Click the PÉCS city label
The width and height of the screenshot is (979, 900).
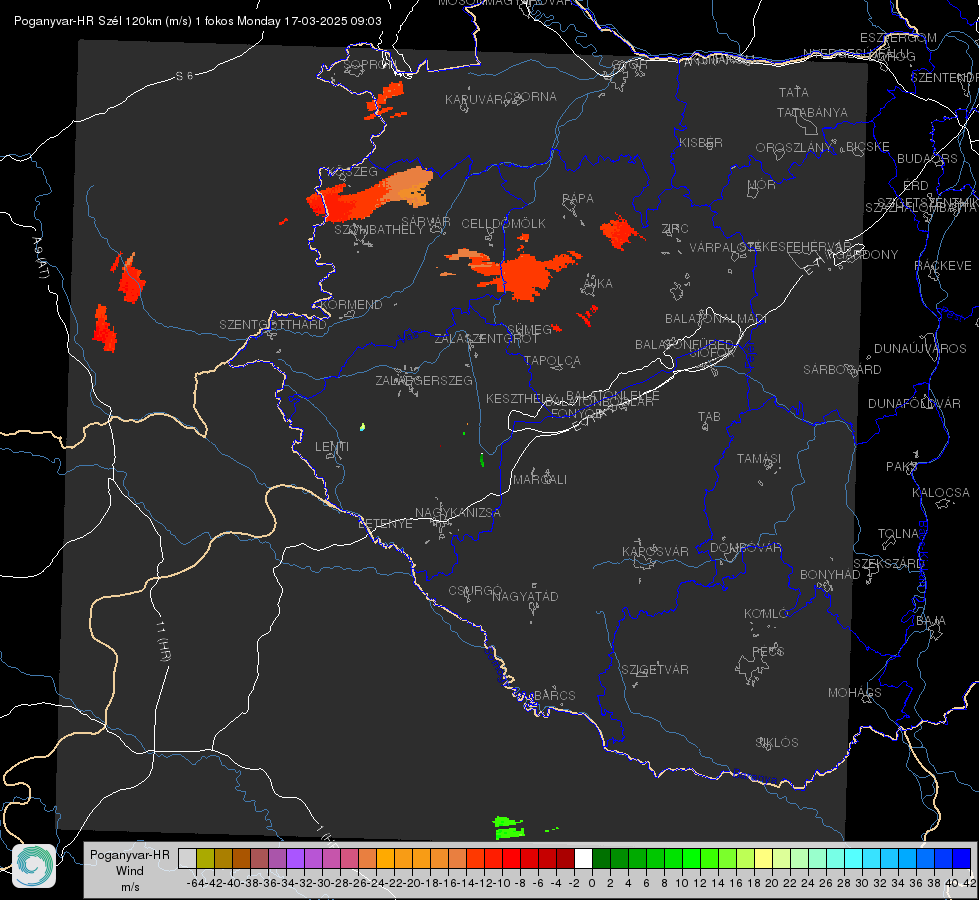click(768, 651)
